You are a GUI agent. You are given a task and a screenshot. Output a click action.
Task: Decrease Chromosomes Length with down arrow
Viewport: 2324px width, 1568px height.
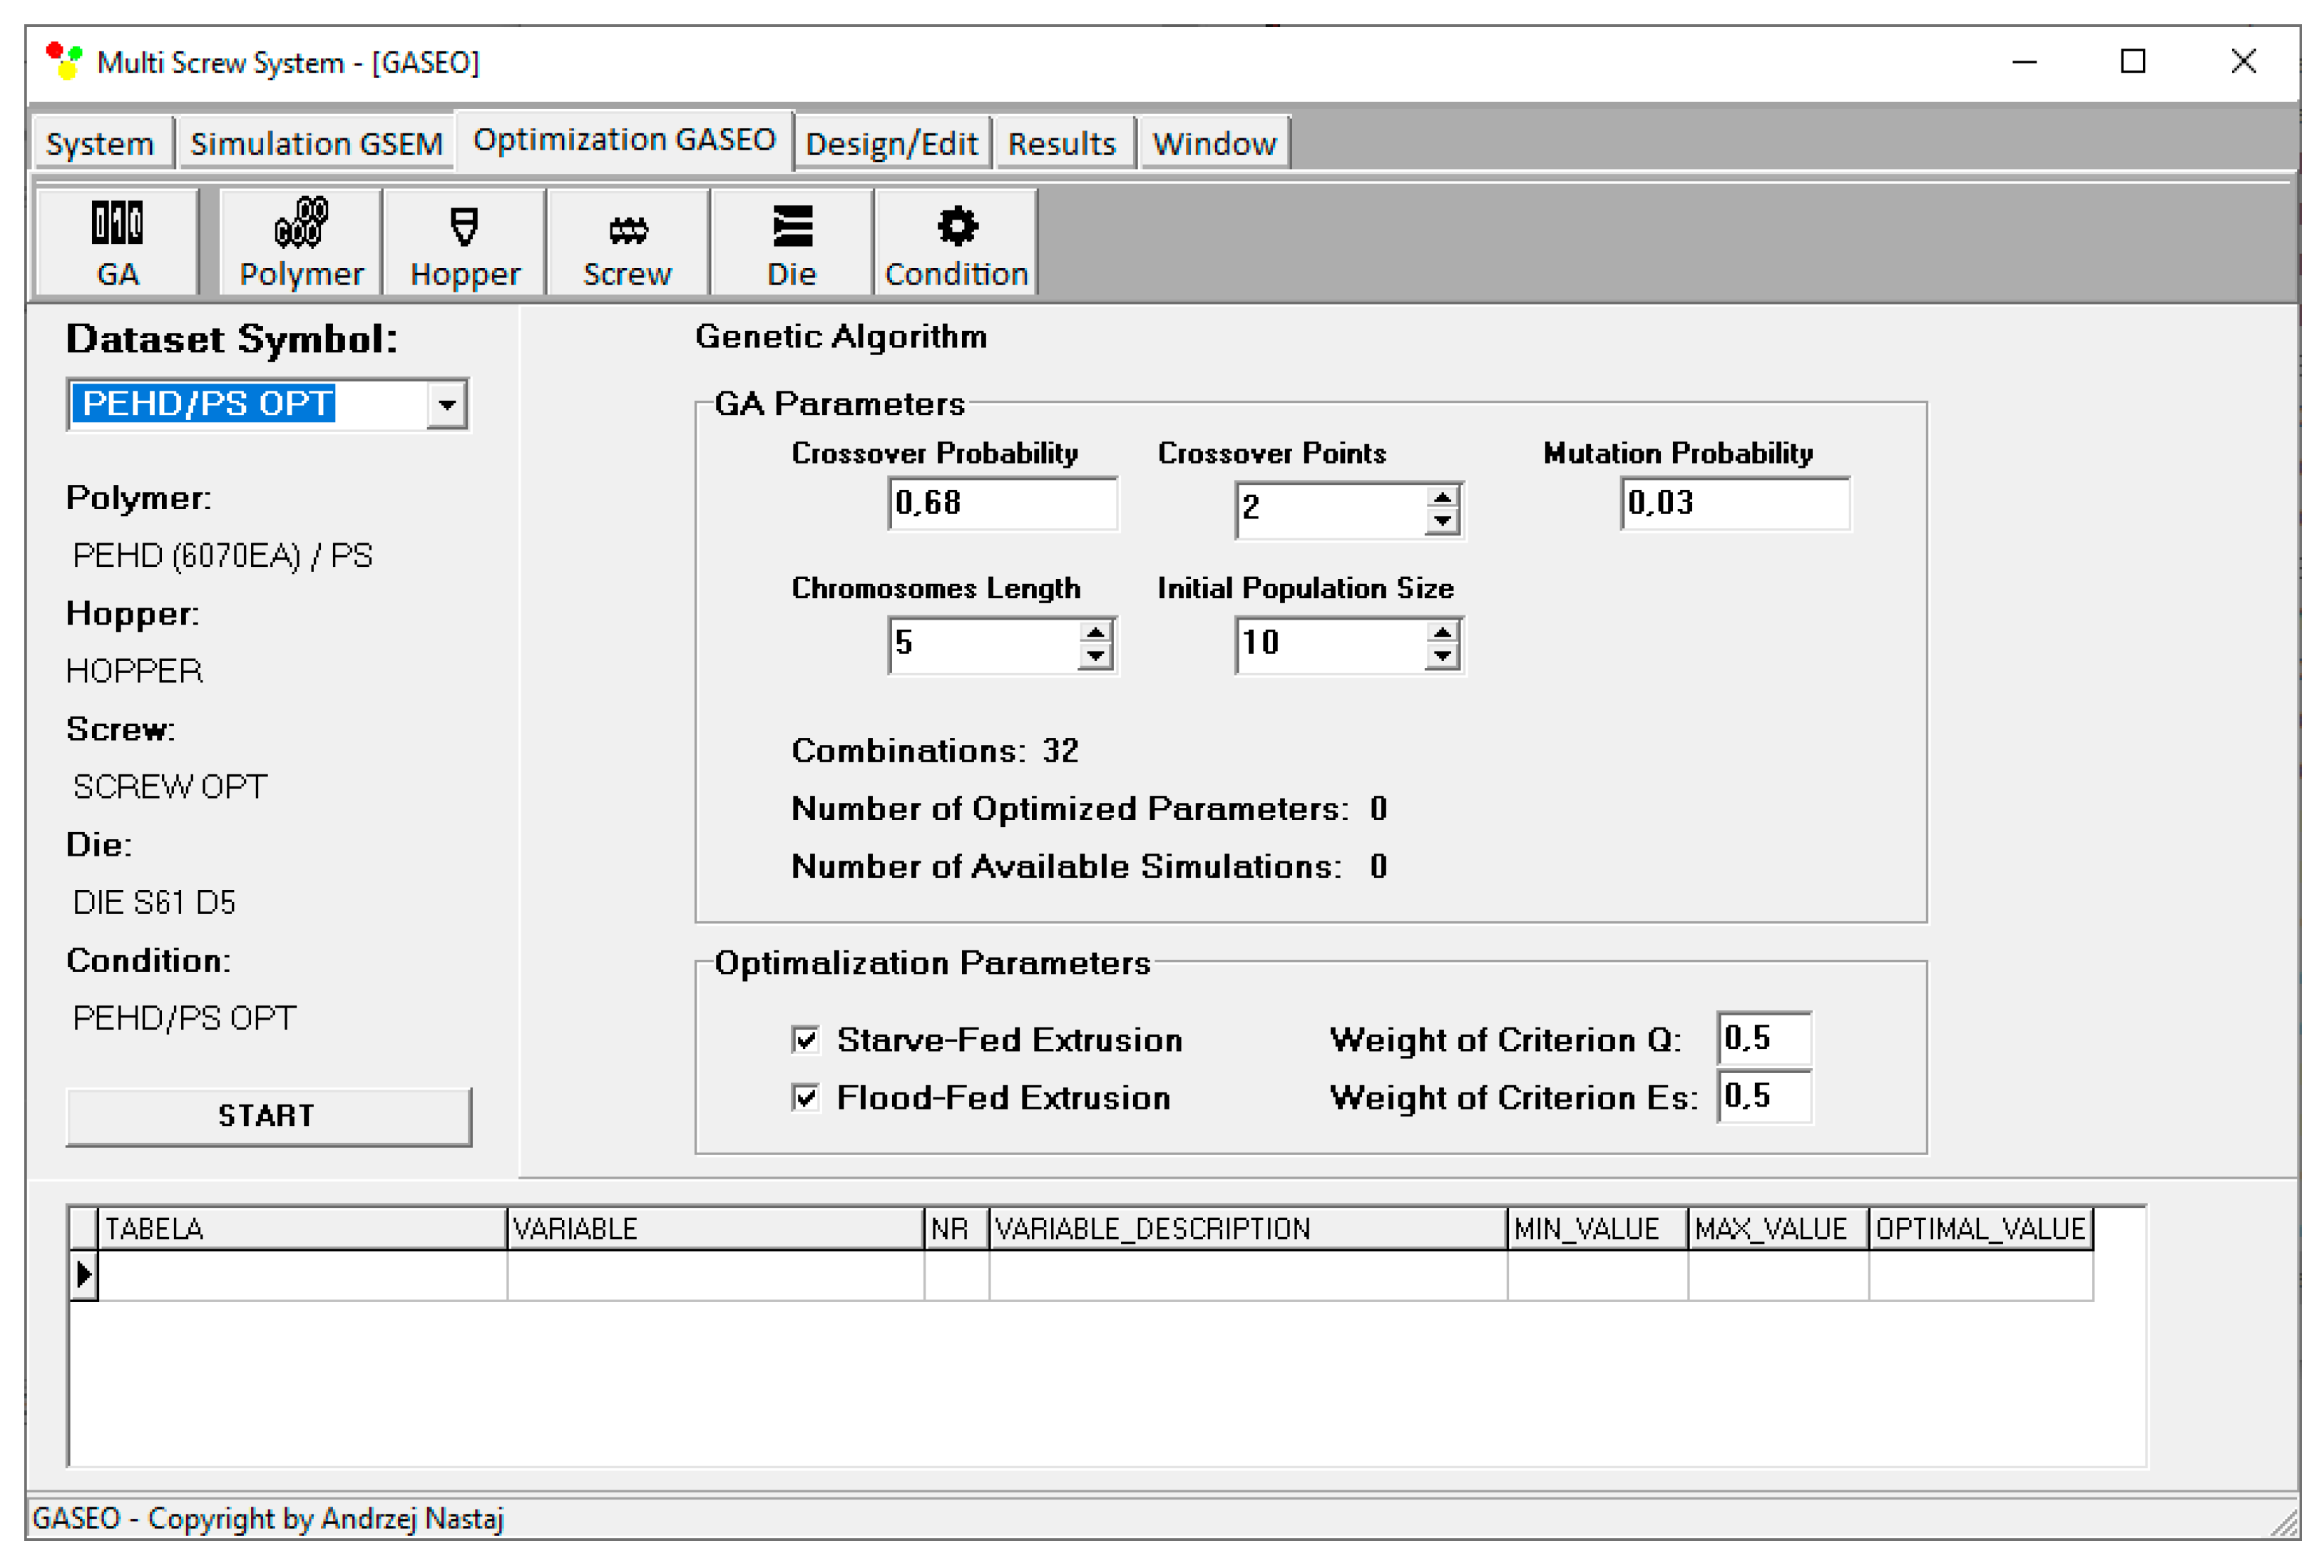pos(1096,657)
